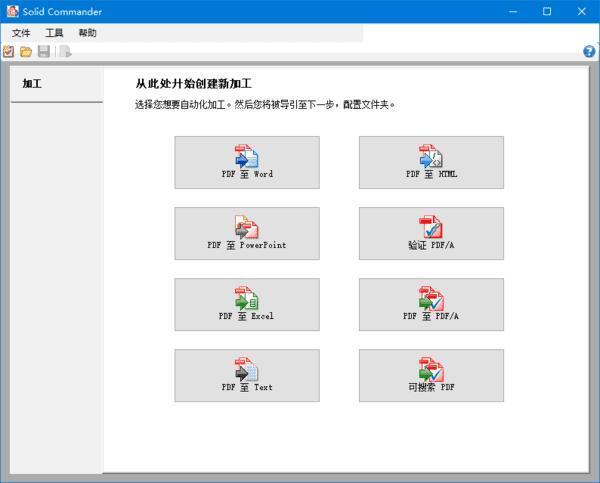
Task: Choose the PDF 至 PDF/A job
Action: (431, 304)
